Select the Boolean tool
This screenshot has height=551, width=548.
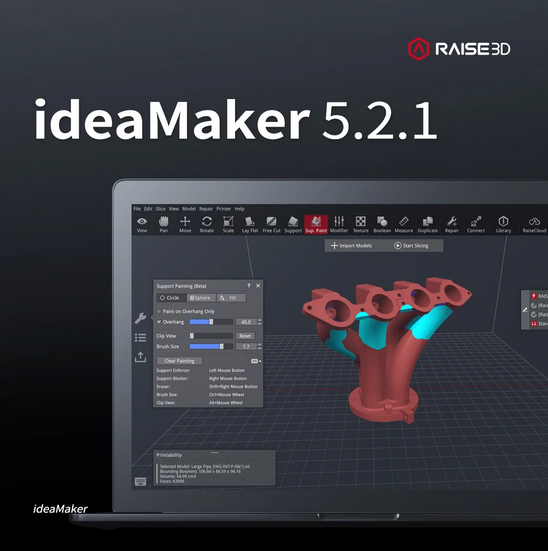coord(382,224)
